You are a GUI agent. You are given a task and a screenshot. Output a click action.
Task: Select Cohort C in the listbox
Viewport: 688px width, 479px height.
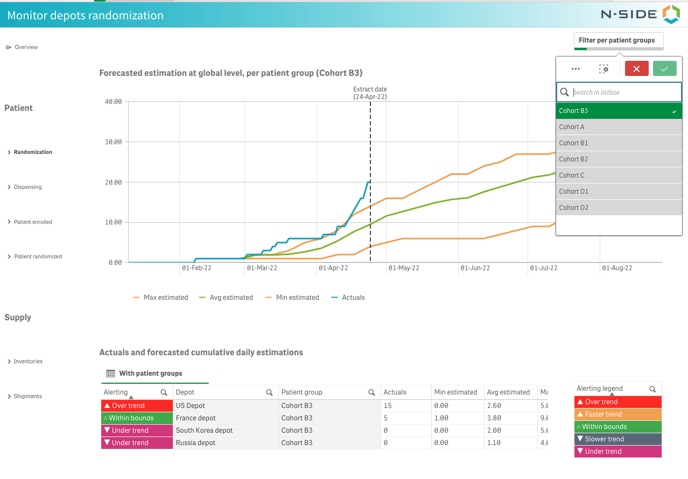[618, 175]
